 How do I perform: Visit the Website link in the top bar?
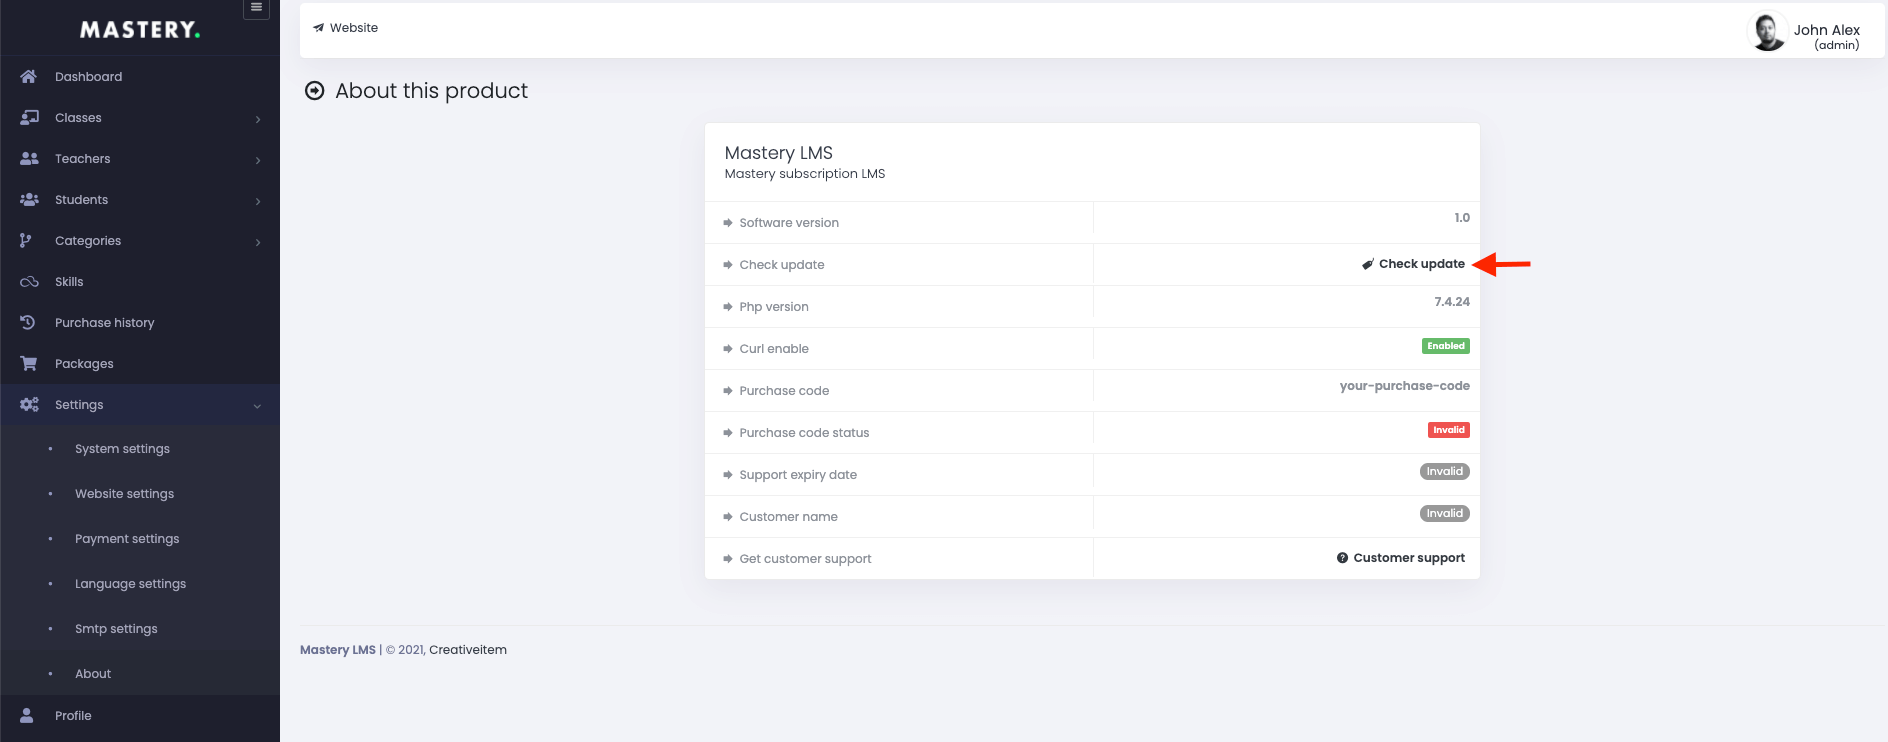click(346, 28)
